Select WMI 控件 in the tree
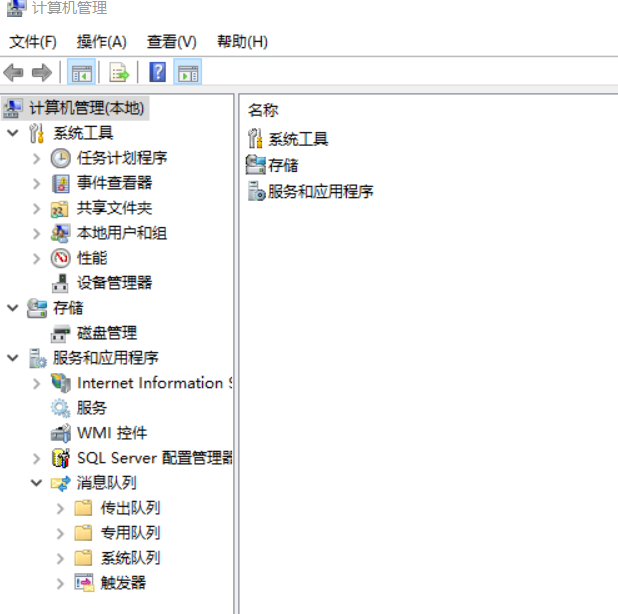 [111, 433]
